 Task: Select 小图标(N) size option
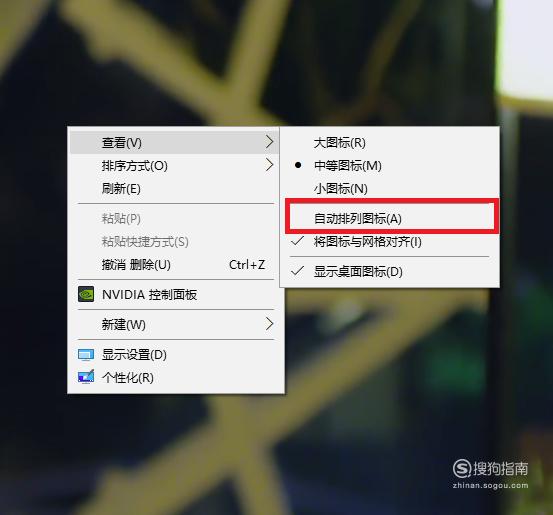coord(389,188)
